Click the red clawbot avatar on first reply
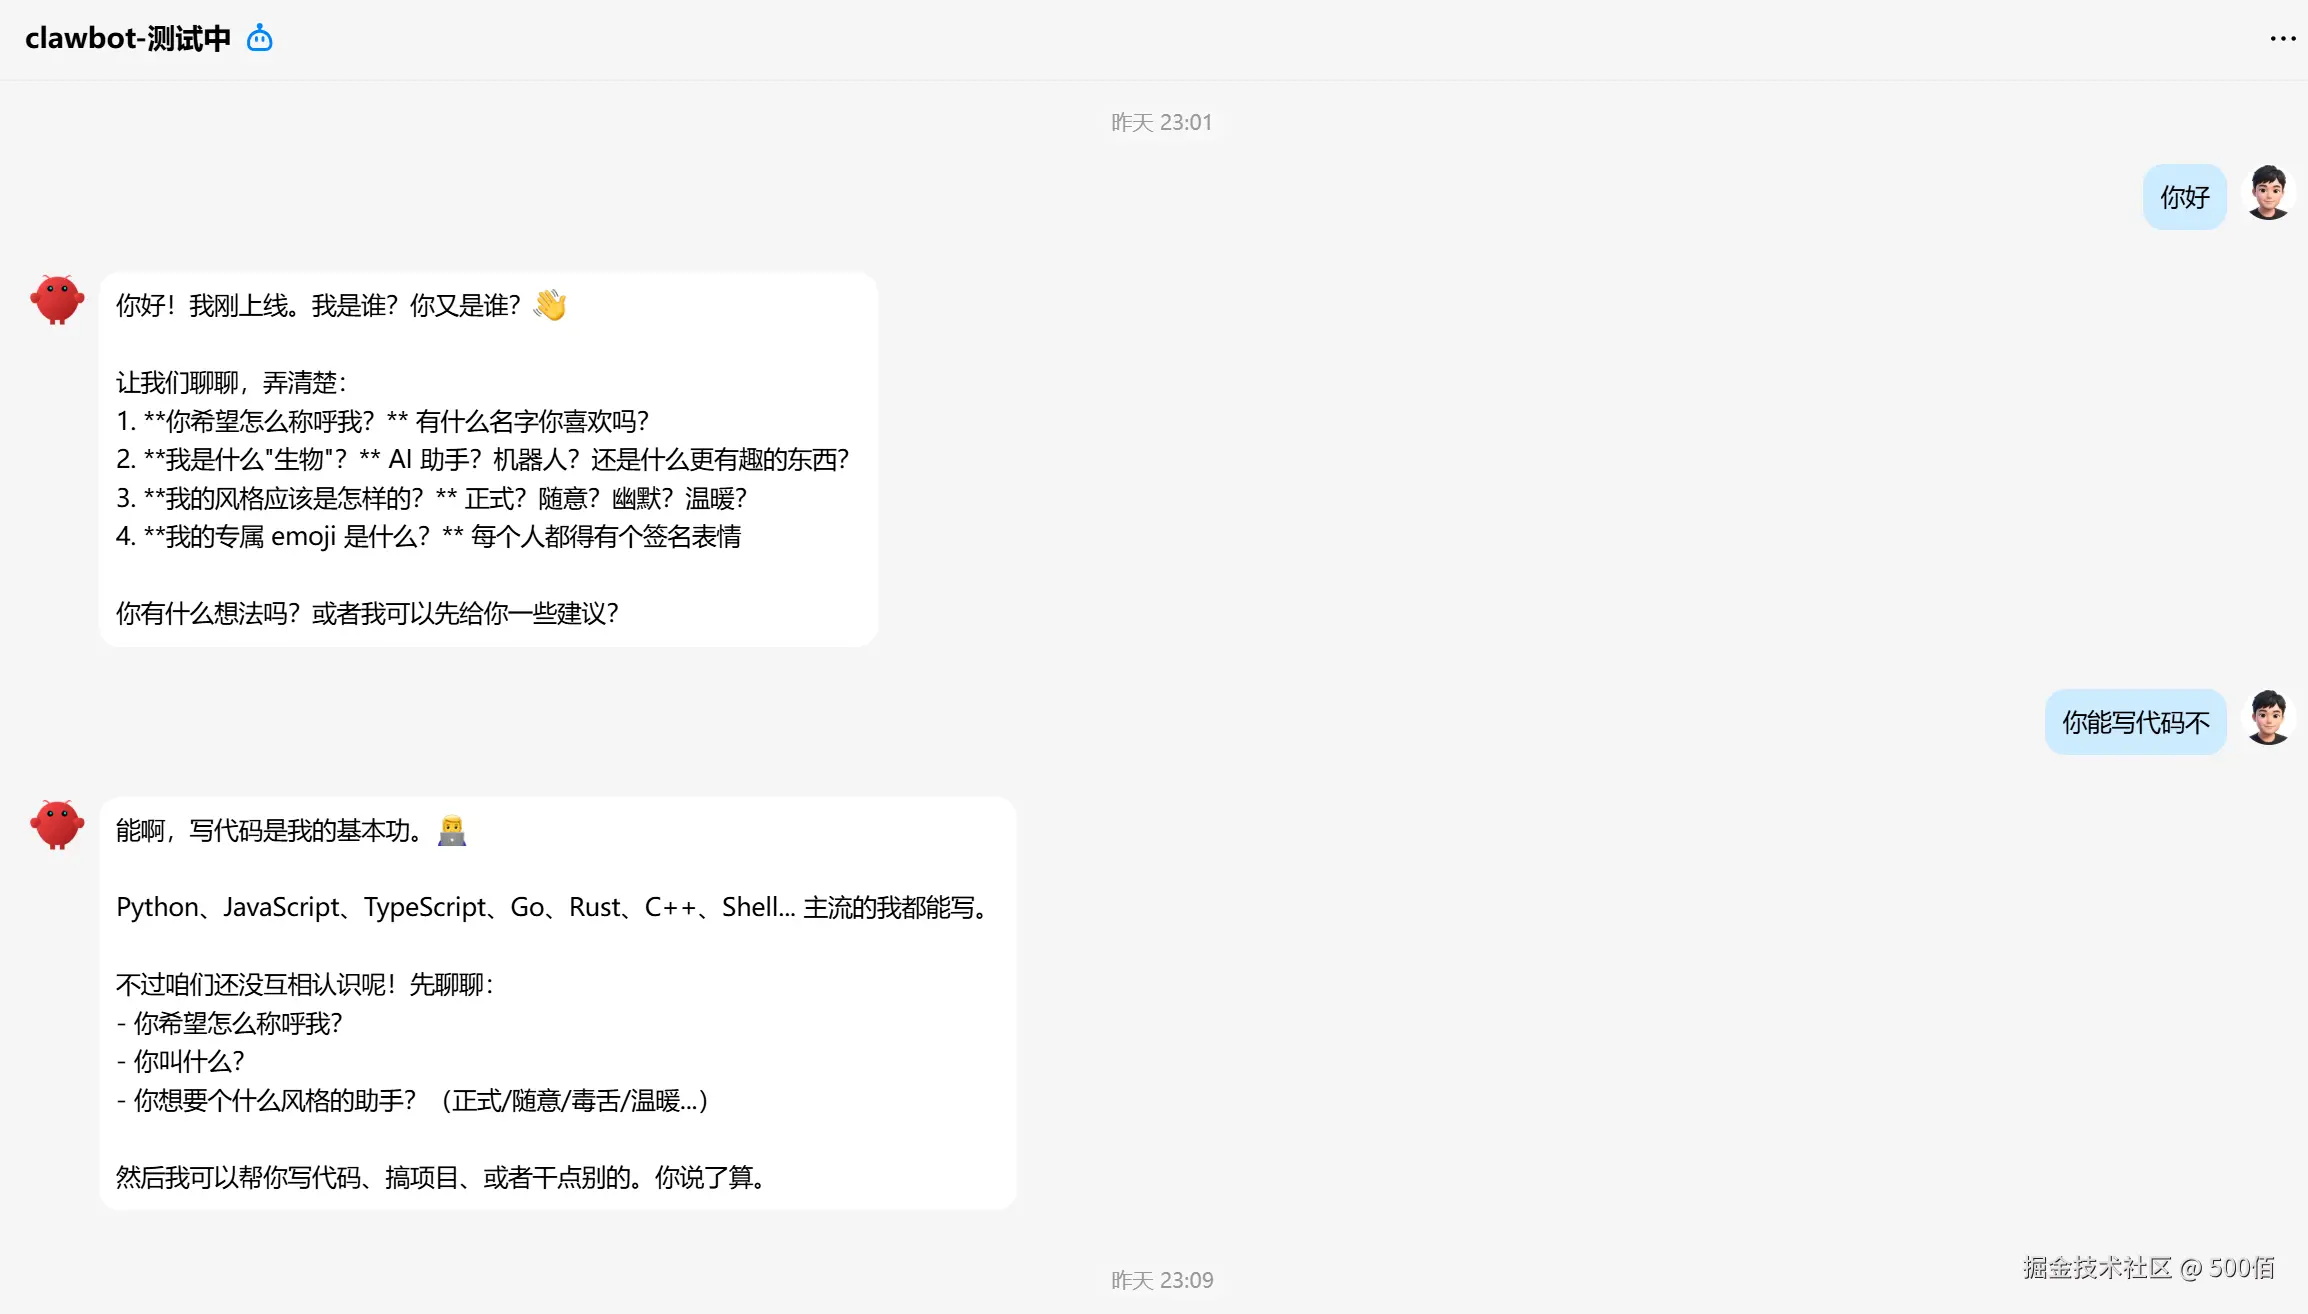 click(x=57, y=299)
